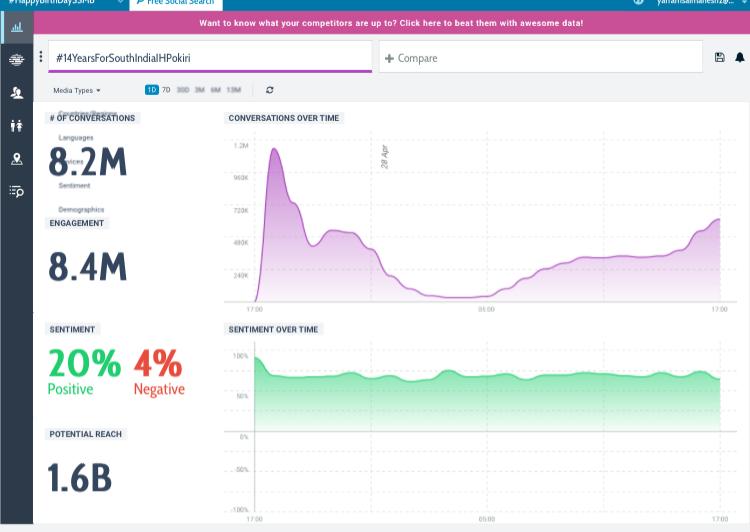Select the 1D time range
Screen dimensions: 750x532
(x=152, y=90)
